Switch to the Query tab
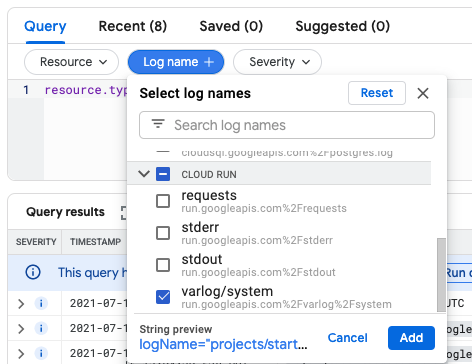Screen dimensions: 472x364 click(x=45, y=26)
